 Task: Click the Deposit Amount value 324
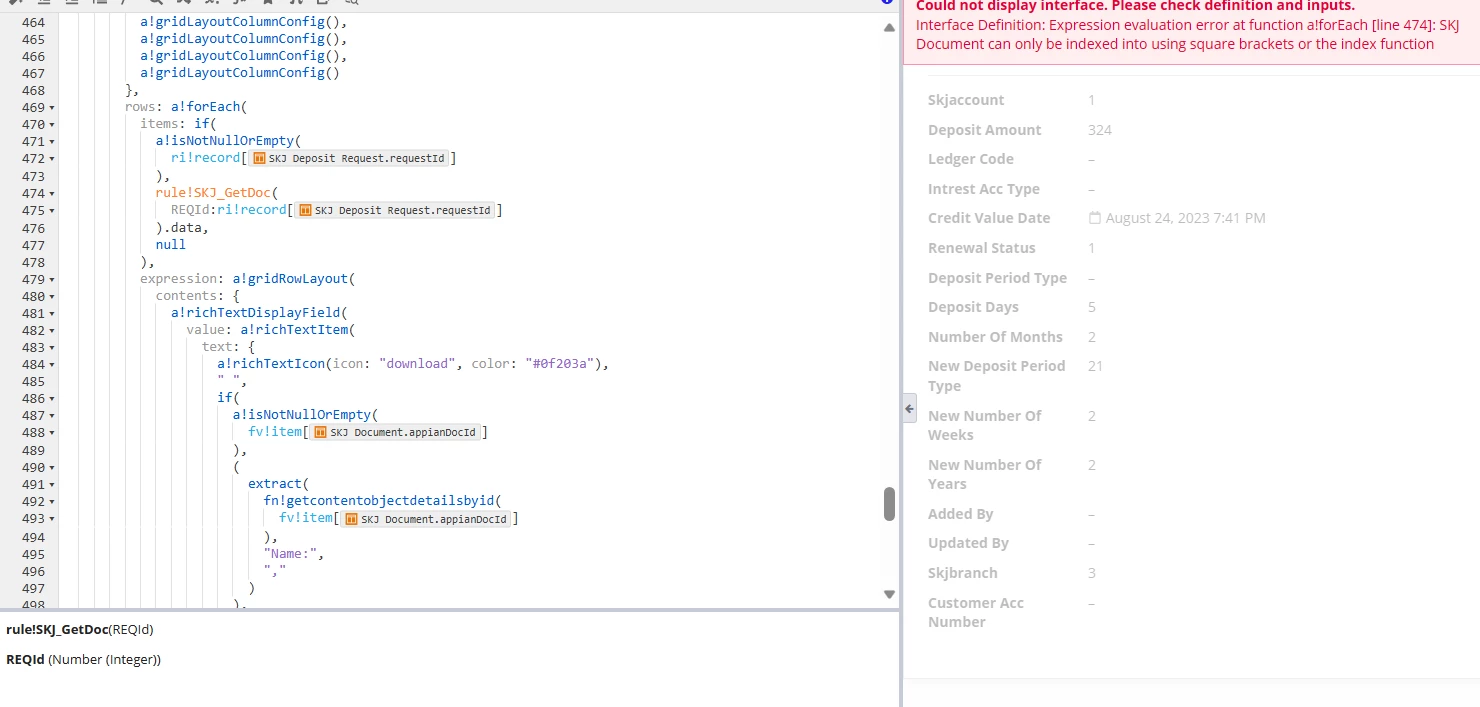[1100, 130]
